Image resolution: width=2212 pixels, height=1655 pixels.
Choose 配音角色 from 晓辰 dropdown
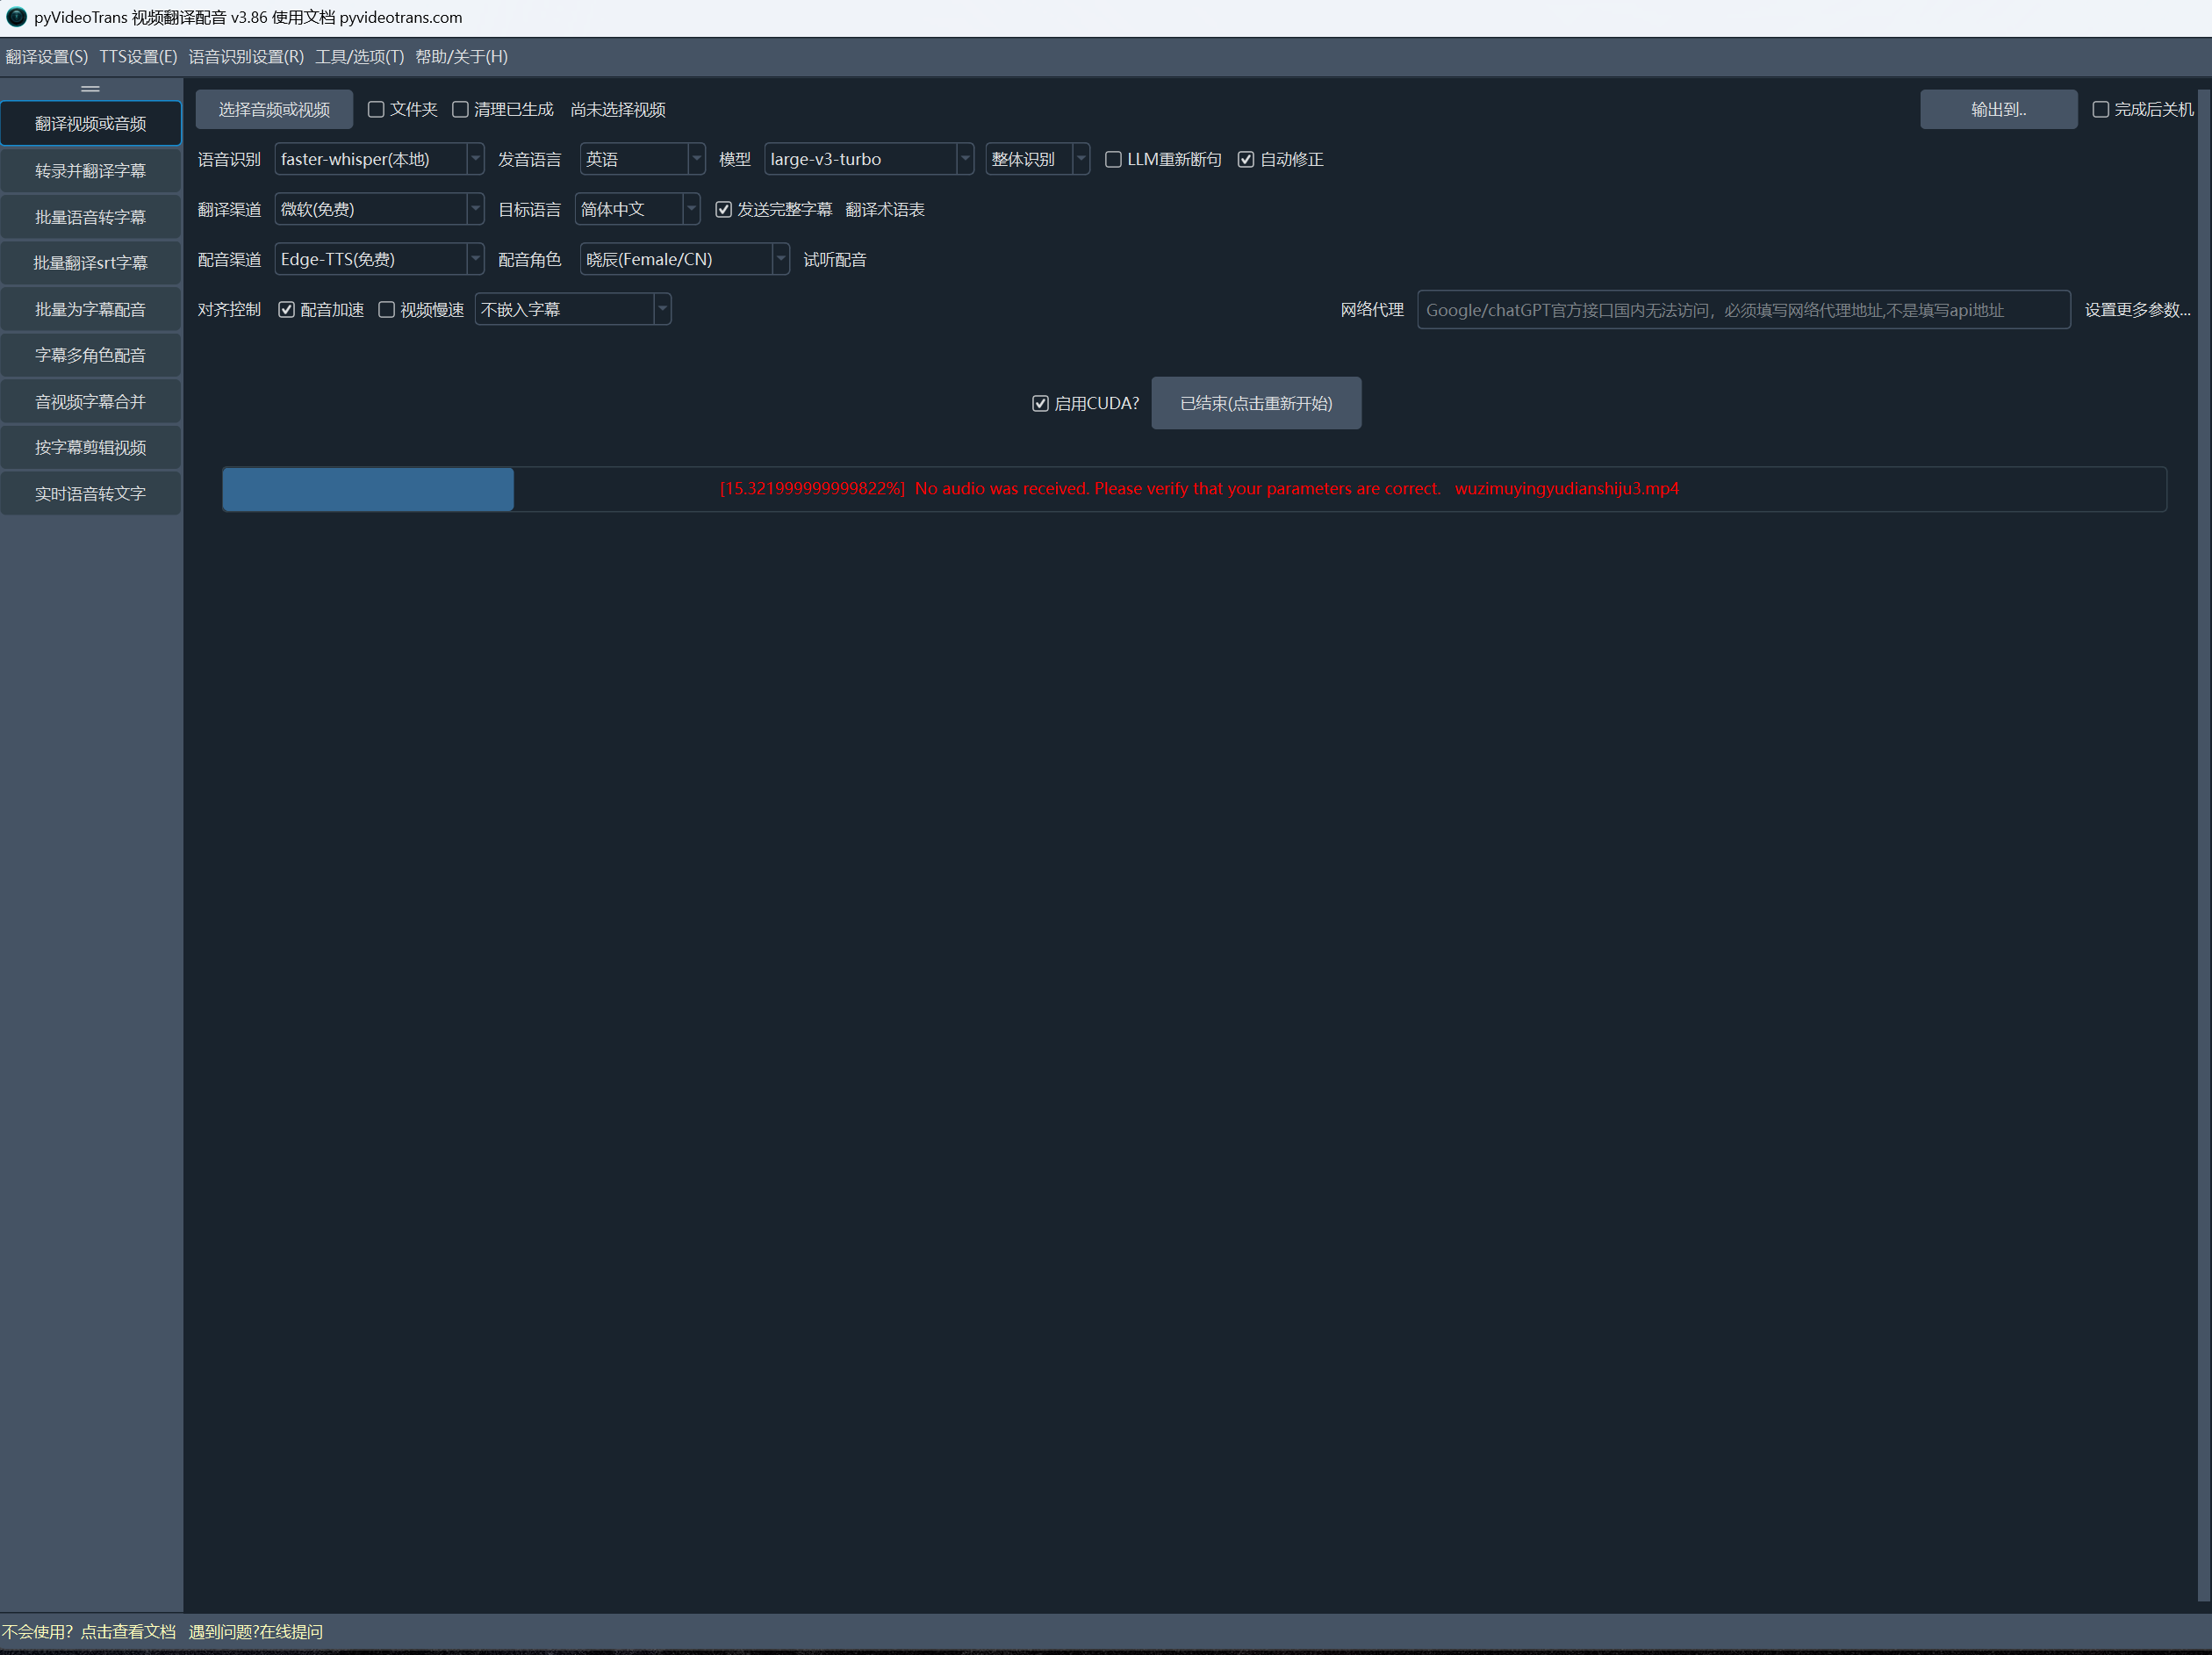click(x=684, y=260)
